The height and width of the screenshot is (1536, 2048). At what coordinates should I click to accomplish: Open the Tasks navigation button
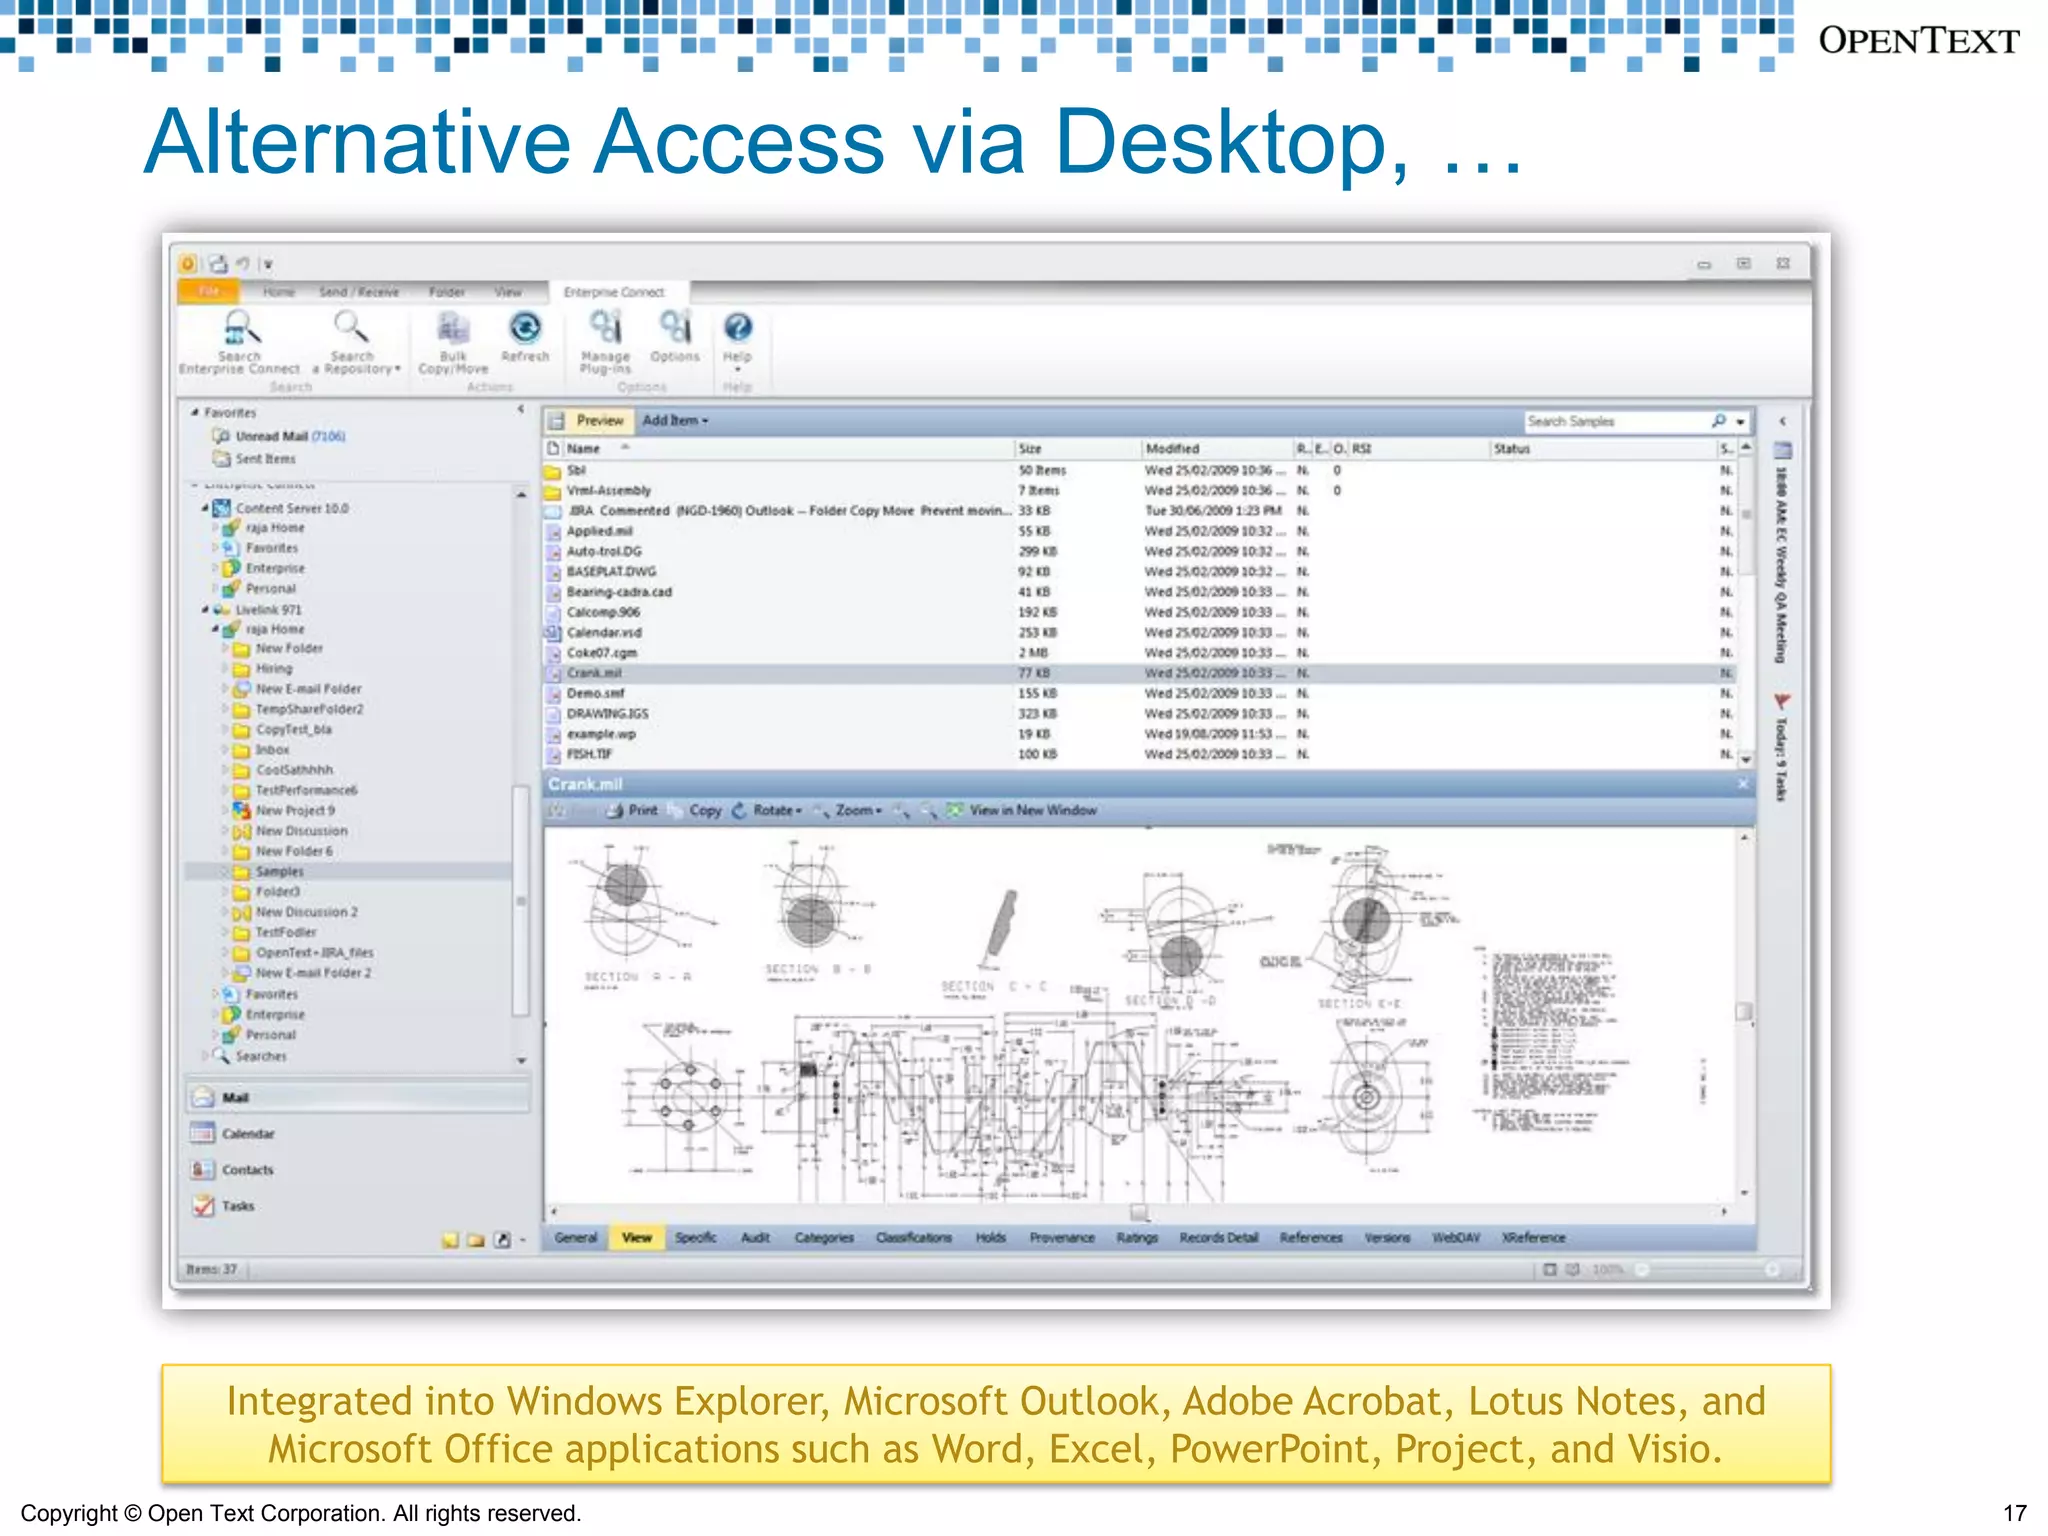click(x=357, y=1205)
